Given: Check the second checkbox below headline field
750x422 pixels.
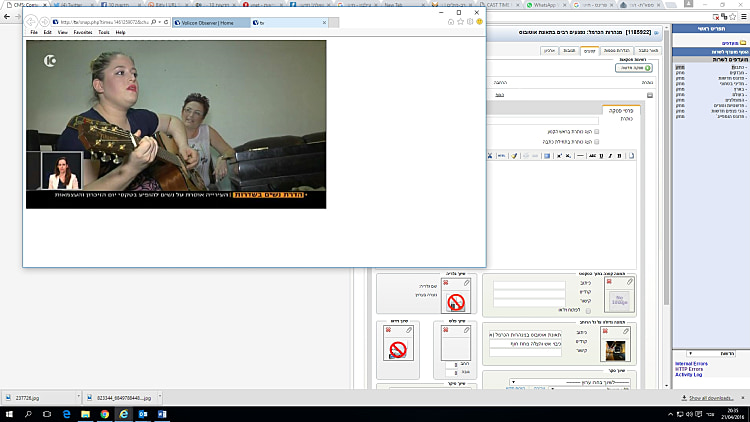Looking at the screenshot, I should pyautogui.click(x=597, y=142).
